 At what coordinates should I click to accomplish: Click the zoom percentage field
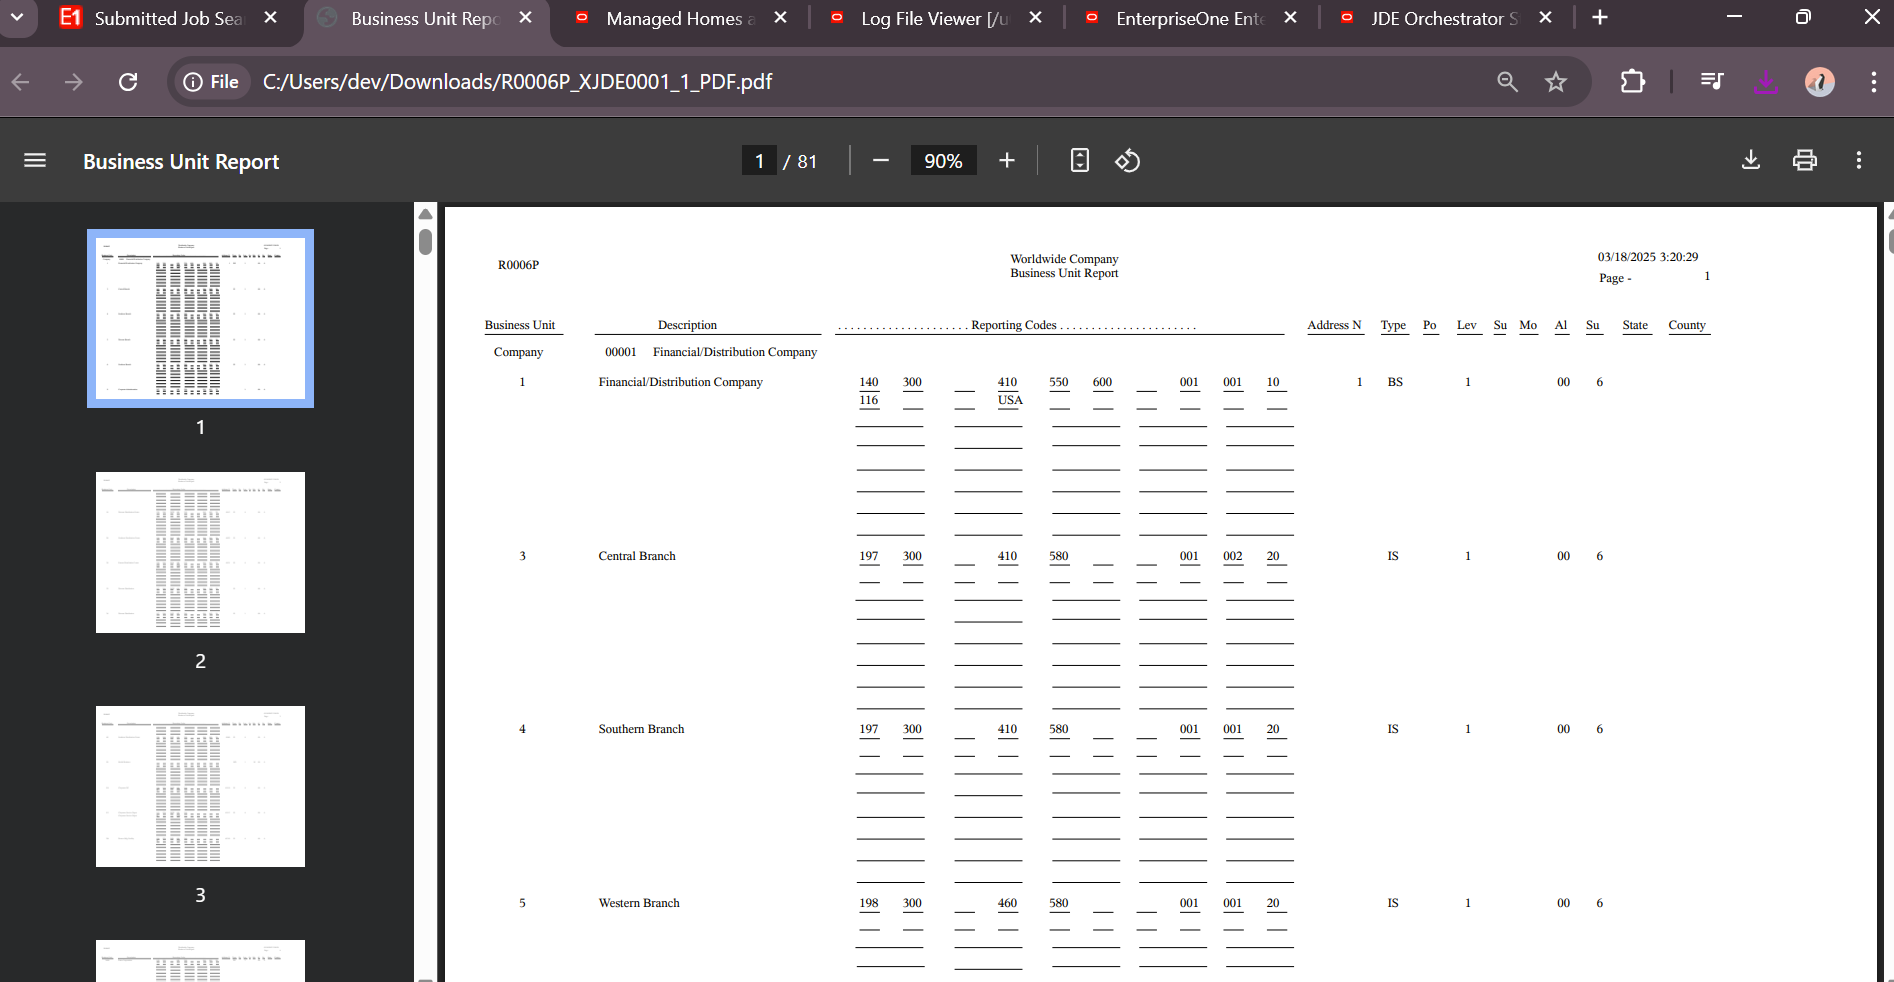point(942,161)
